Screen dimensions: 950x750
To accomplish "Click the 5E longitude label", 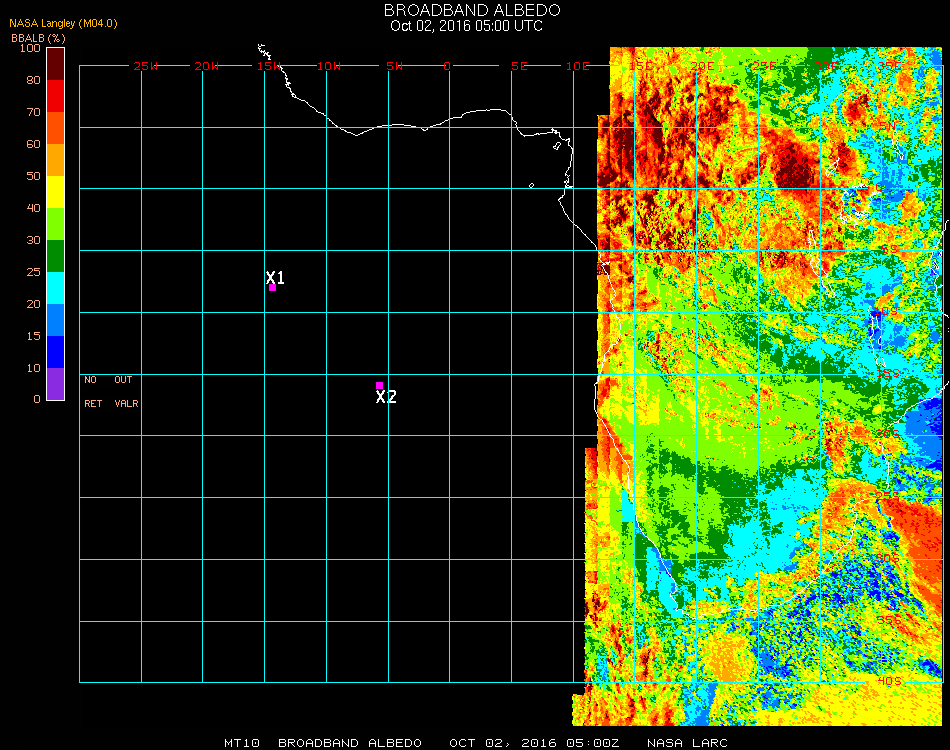I will coord(519,66).
